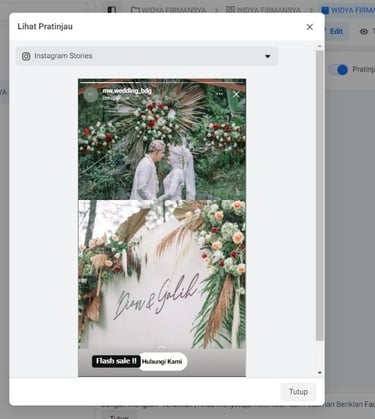Close the Lihat Pratinjau dialog
Image resolution: width=375 pixels, height=419 pixels.
[309, 27]
